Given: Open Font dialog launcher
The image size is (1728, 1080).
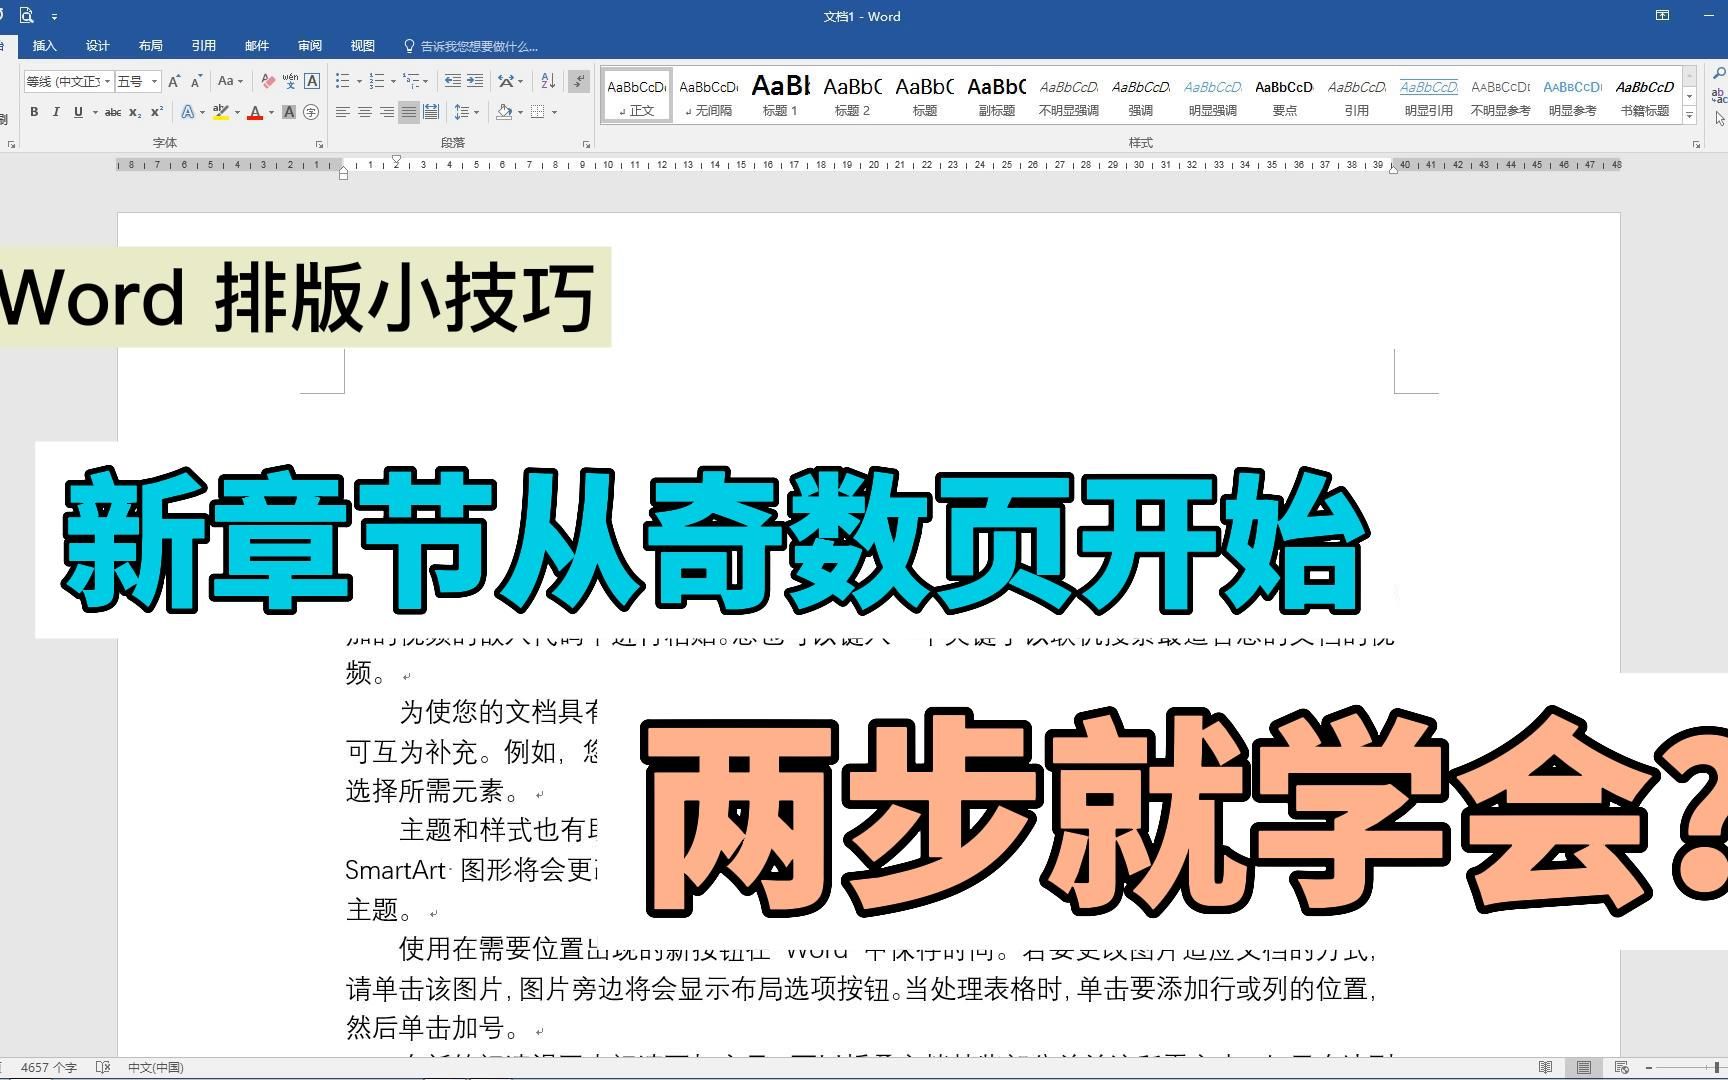Looking at the screenshot, I should click(x=320, y=144).
